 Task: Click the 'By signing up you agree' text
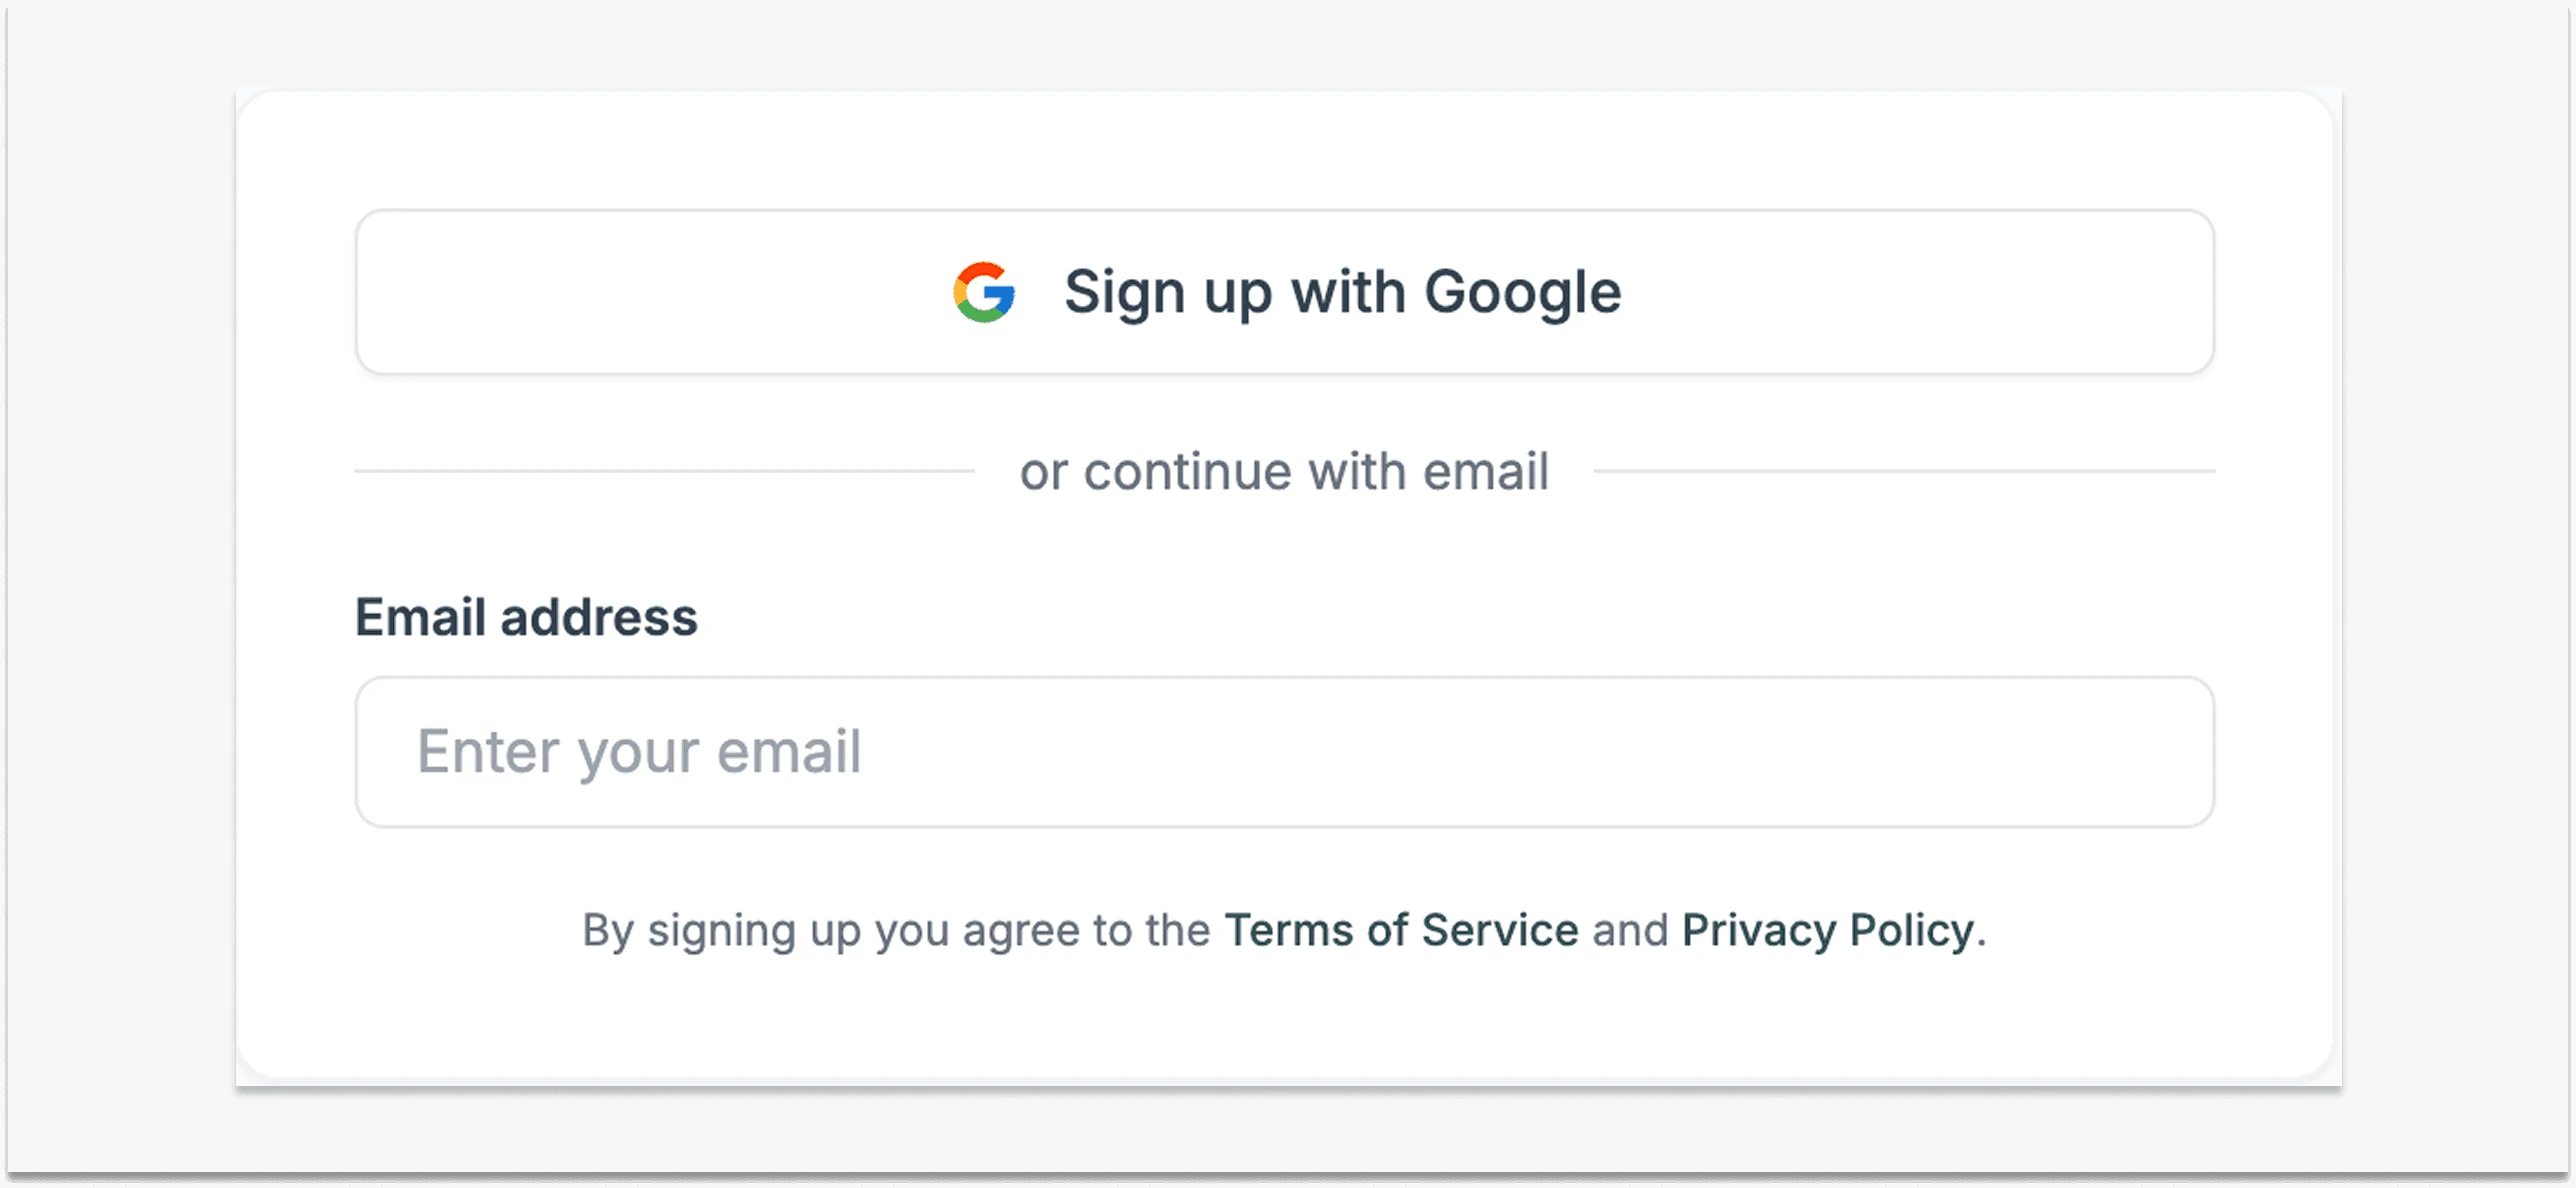896,930
